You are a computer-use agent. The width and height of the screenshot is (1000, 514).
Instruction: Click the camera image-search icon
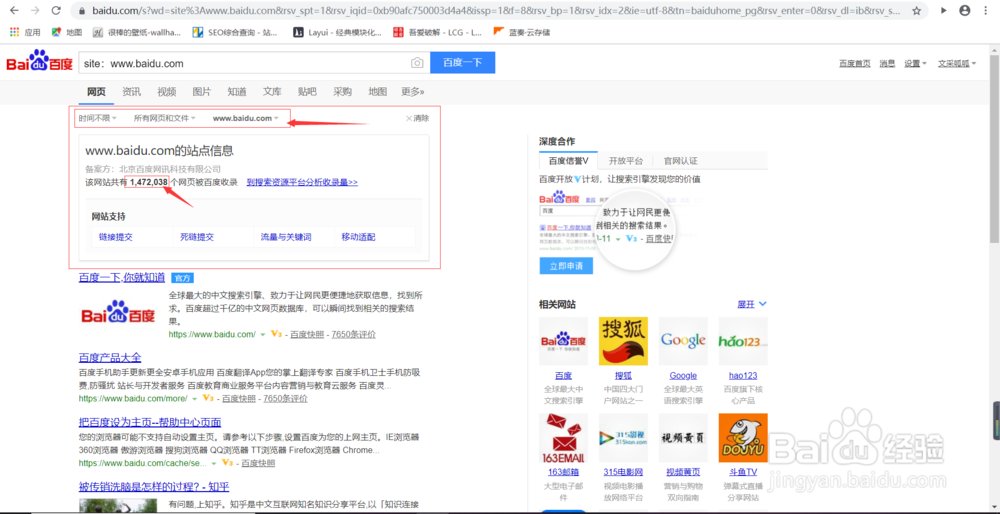click(x=416, y=62)
